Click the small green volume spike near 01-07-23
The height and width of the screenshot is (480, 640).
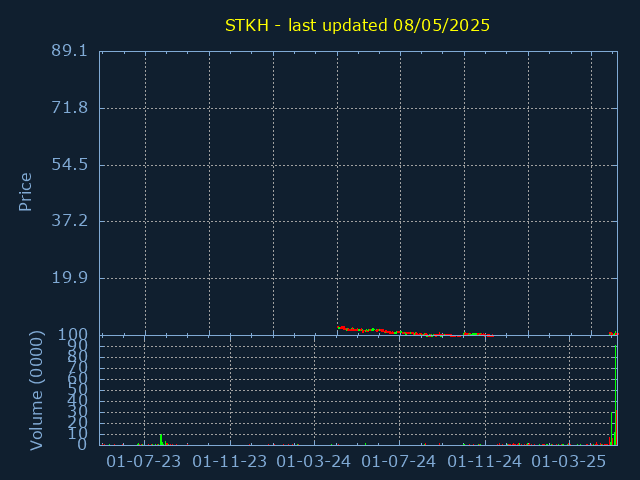click(x=161, y=440)
